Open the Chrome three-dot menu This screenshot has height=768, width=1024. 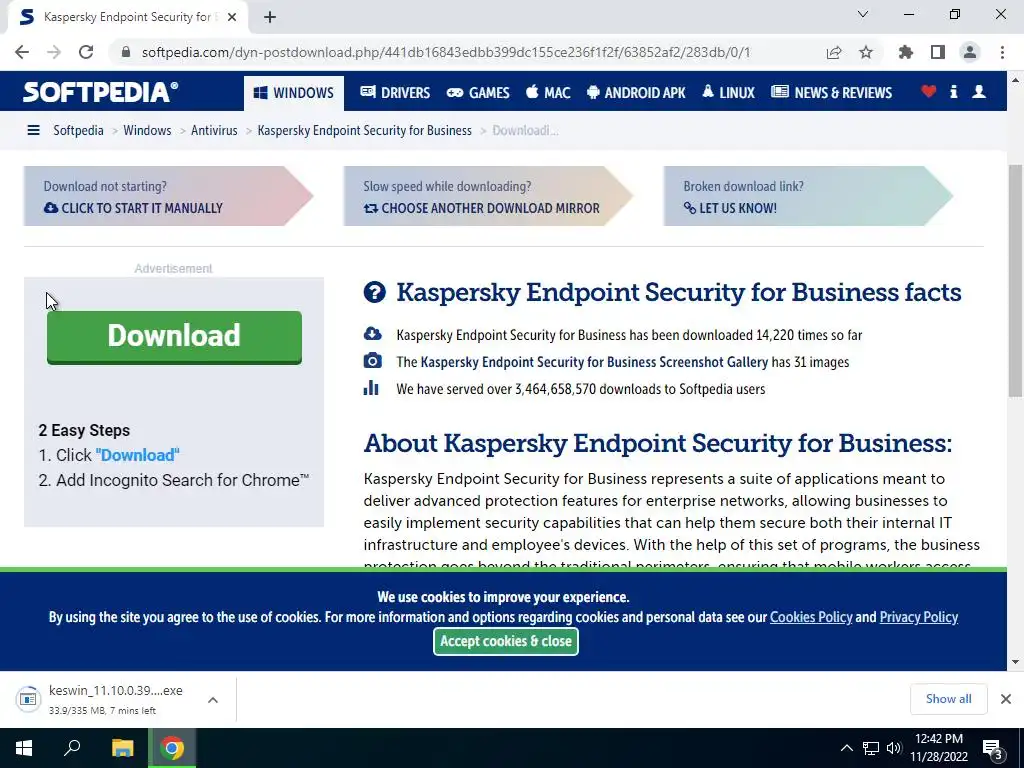click(x=1002, y=52)
